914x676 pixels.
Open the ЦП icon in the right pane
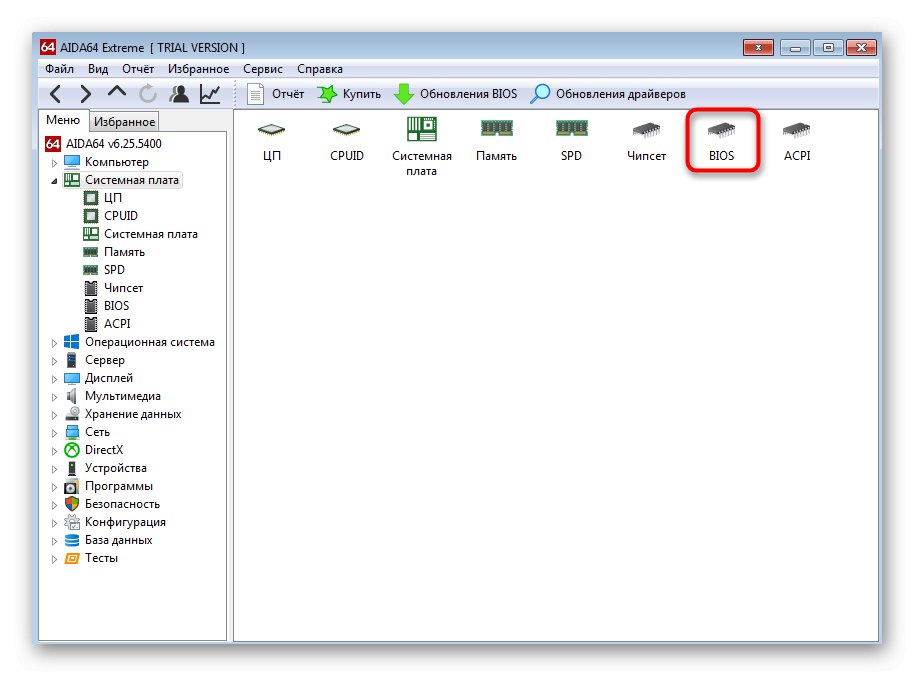click(x=272, y=140)
